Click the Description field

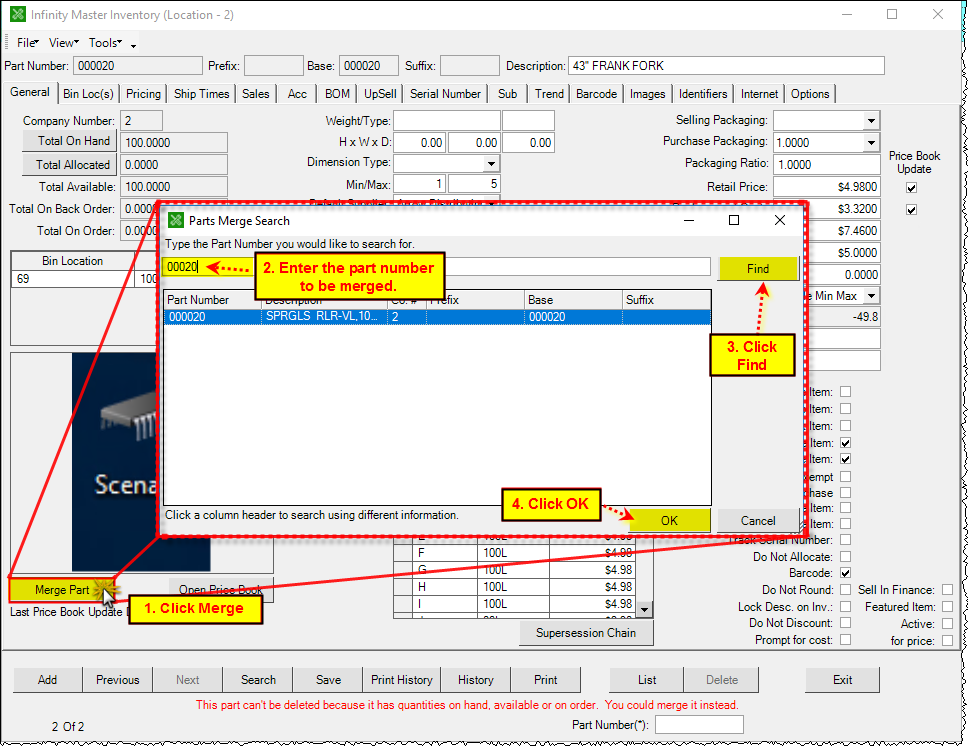726,65
